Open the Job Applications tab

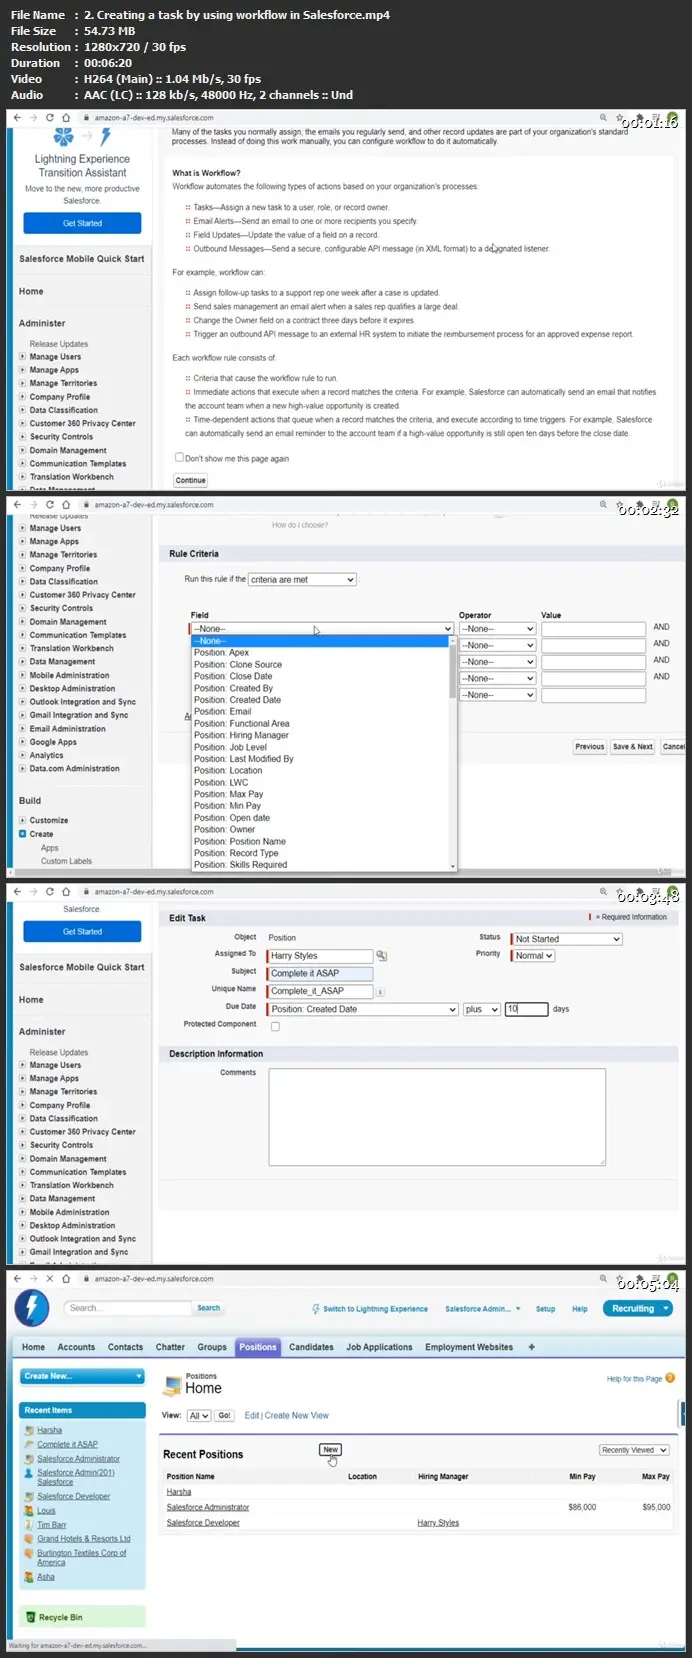(379, 1347)
